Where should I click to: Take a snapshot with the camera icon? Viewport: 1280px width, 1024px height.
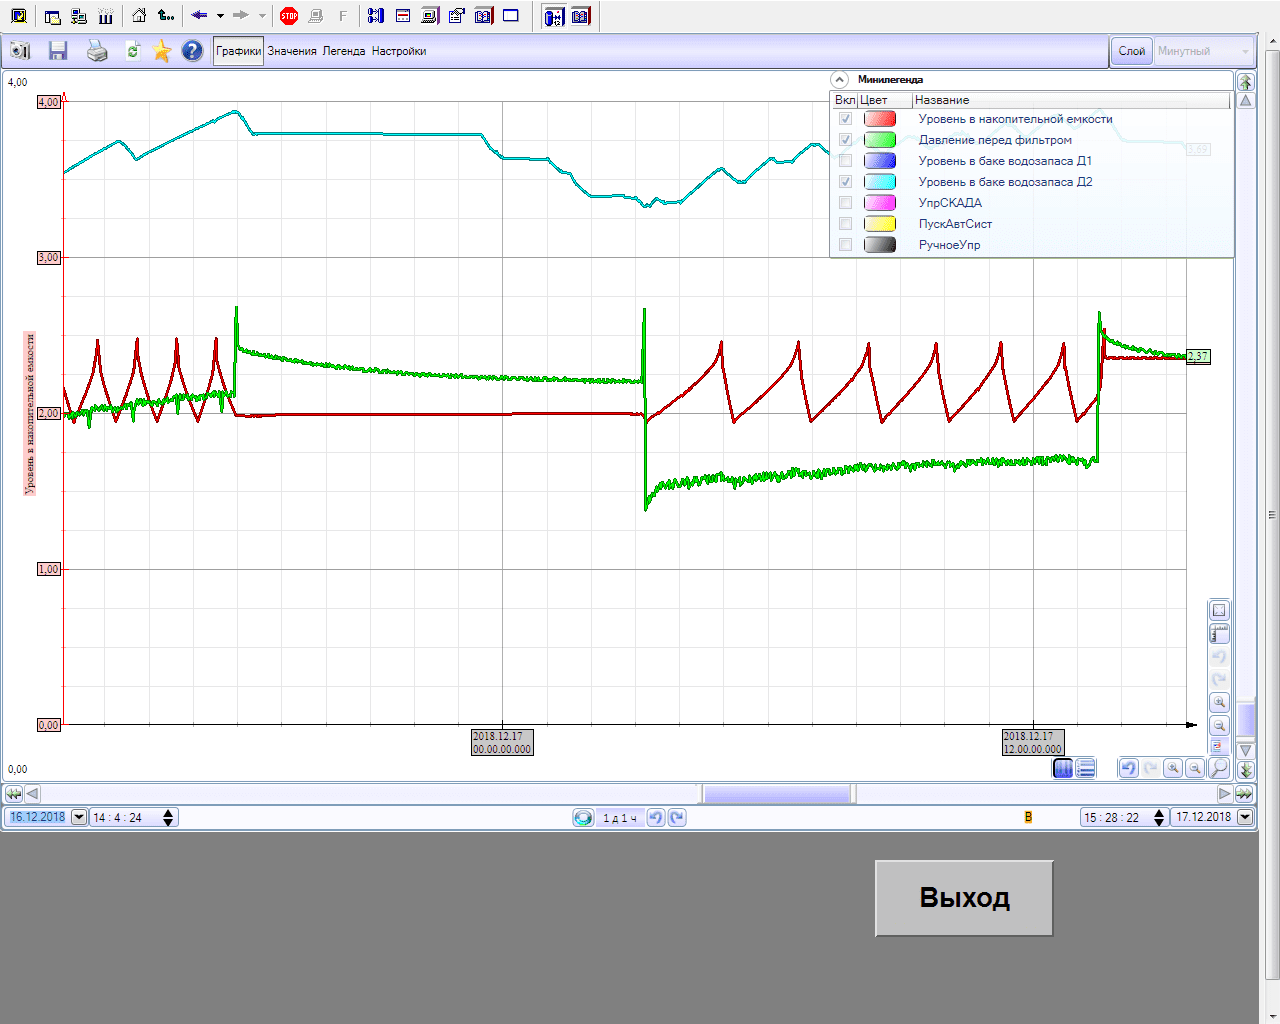coord(20,51)
